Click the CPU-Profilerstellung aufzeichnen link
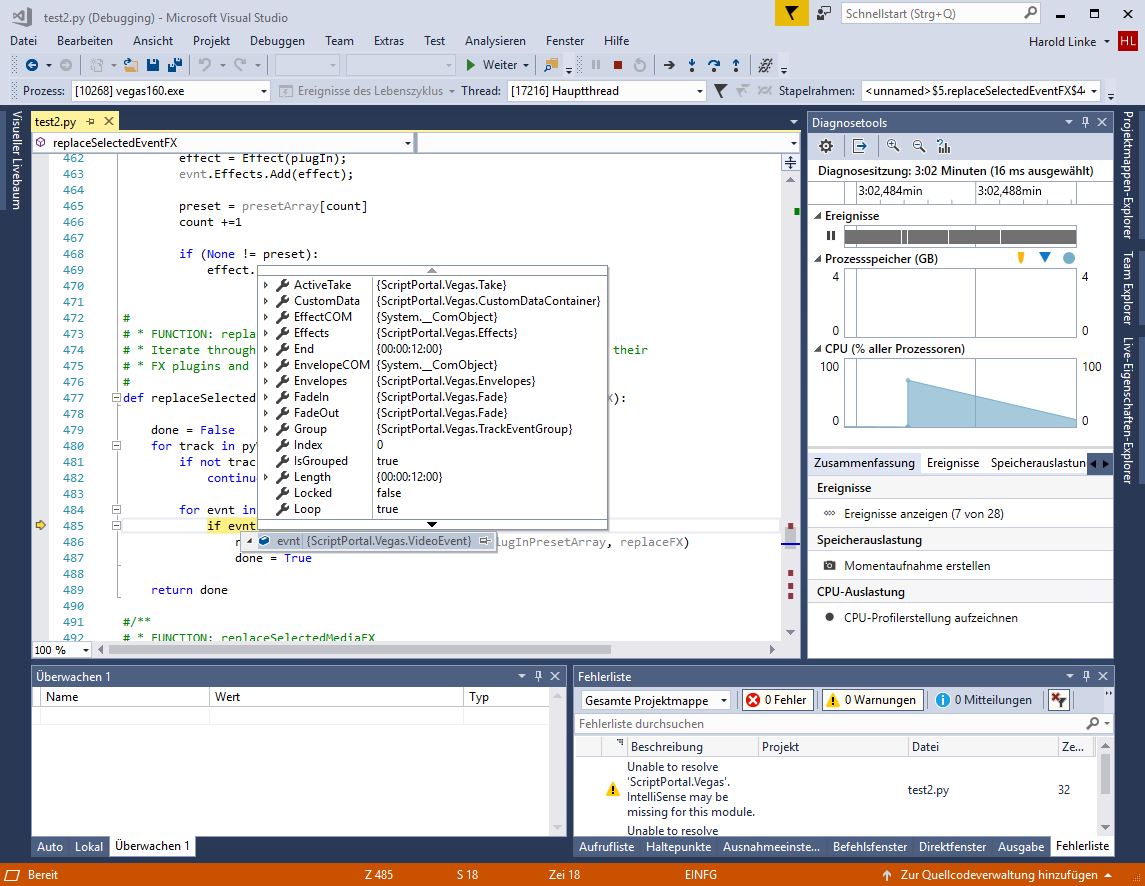 [930, 618]
